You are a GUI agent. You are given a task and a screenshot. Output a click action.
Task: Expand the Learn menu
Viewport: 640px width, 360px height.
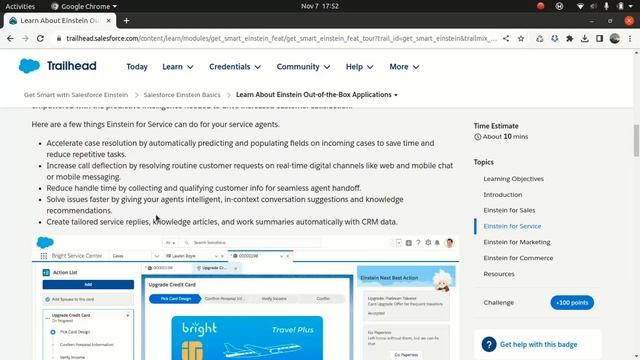(x=178, y=67)
